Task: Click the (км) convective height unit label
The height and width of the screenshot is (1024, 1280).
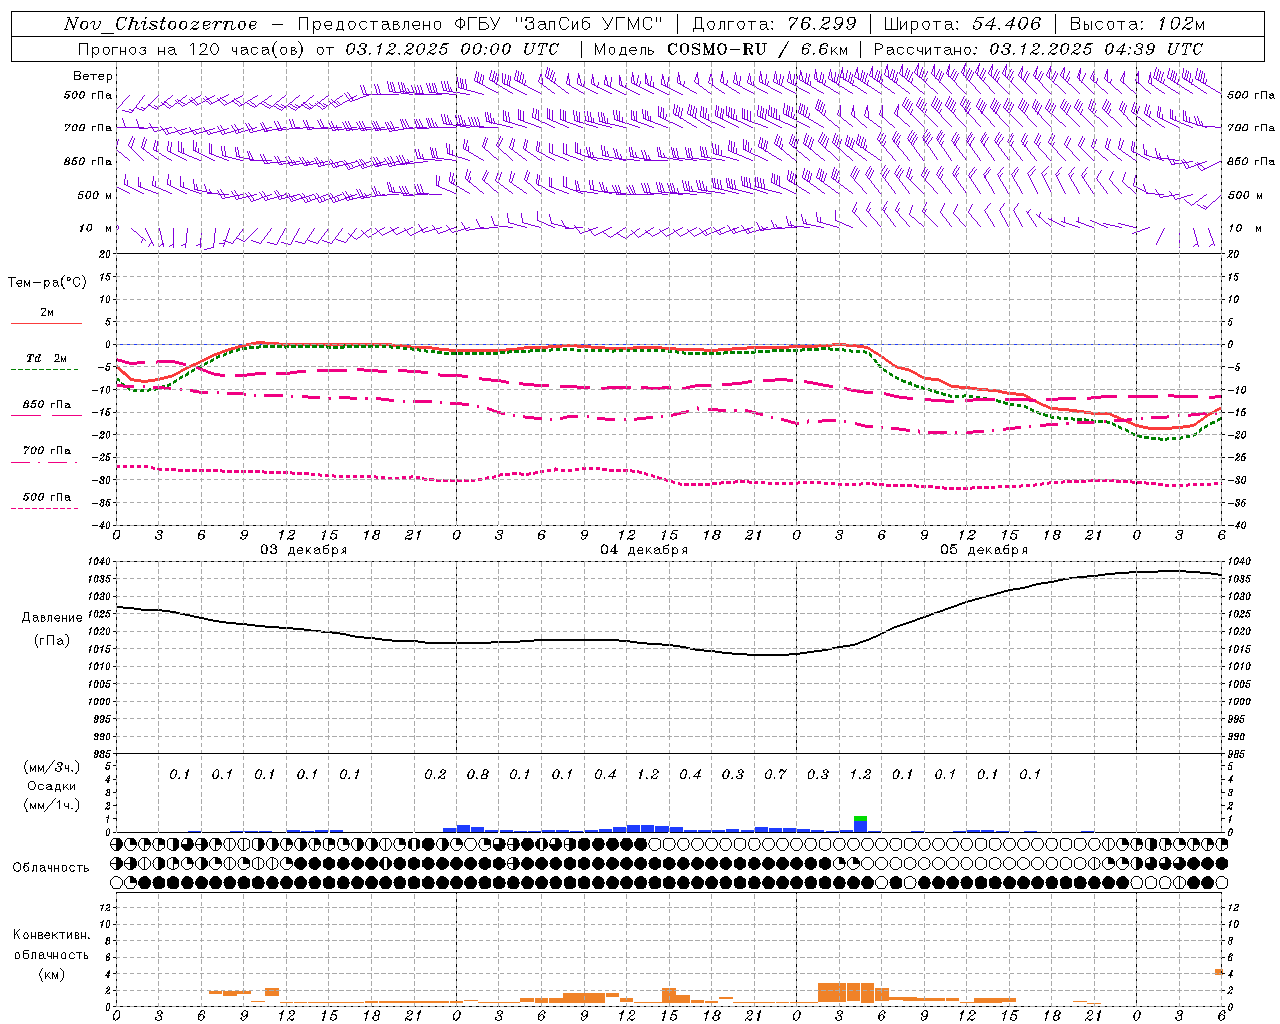Action: tap(51, 974)
